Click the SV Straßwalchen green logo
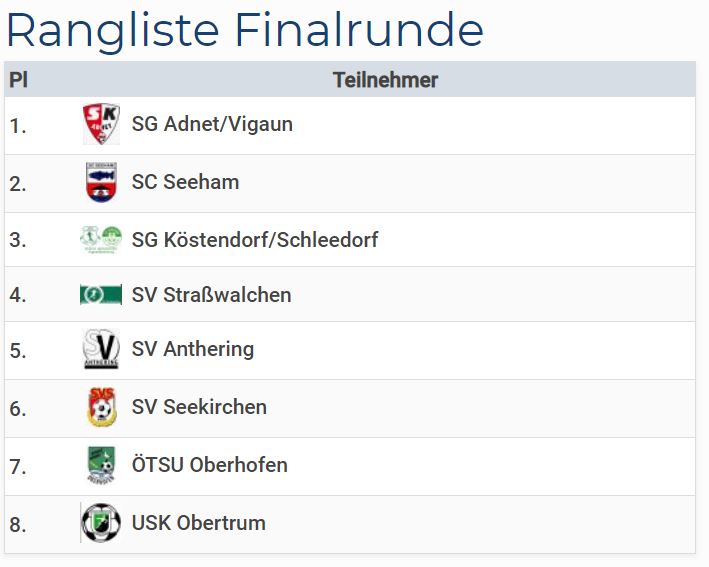Screen dimensions: 709x567 [x=100, y=295]
